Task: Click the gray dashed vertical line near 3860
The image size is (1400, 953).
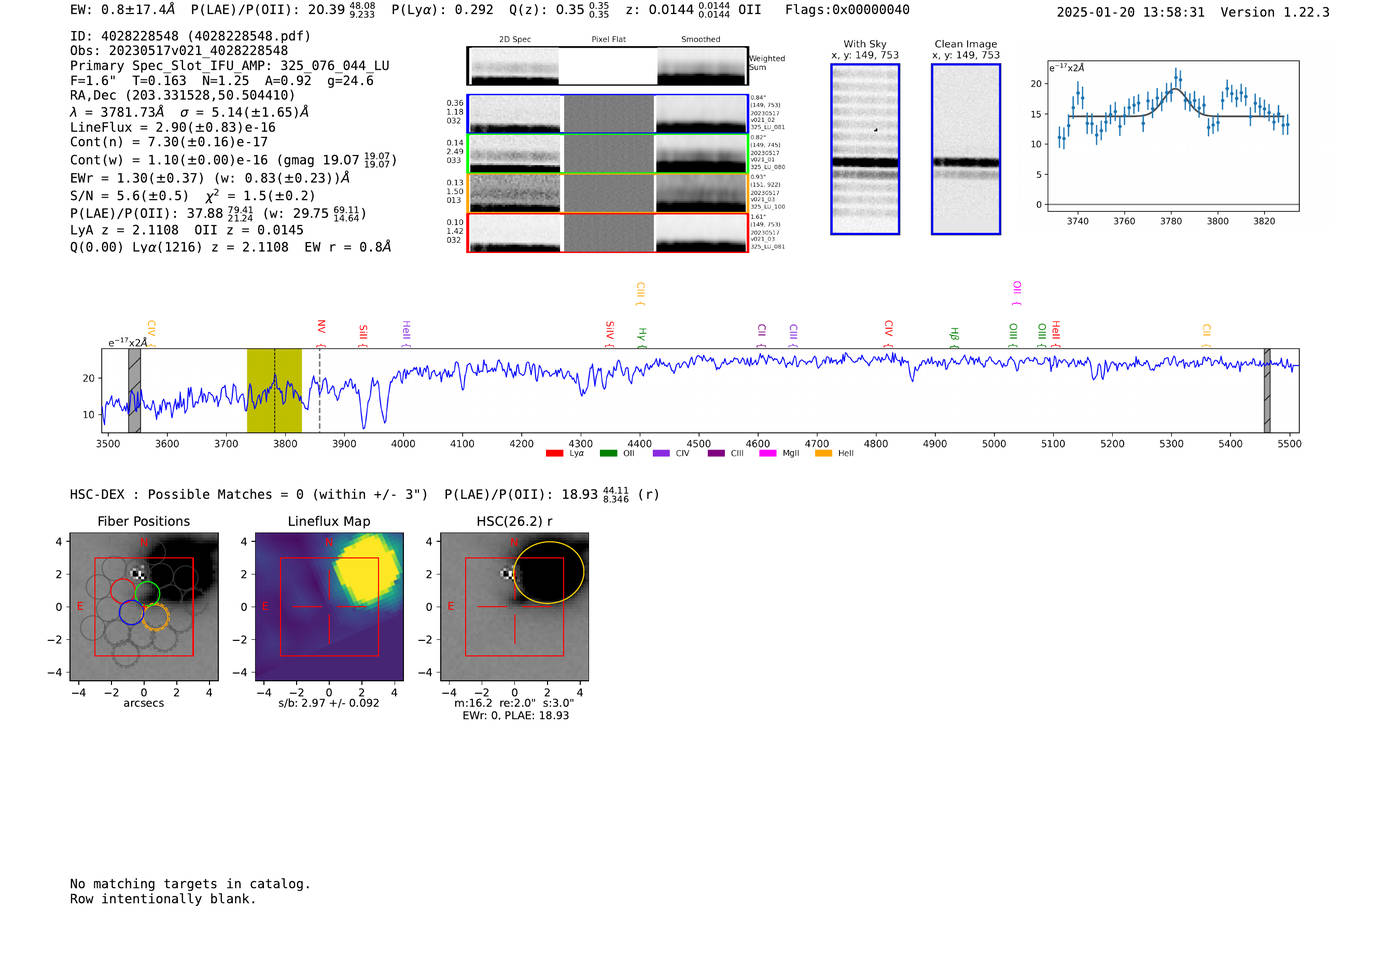Action: click(x=320, y=391)
